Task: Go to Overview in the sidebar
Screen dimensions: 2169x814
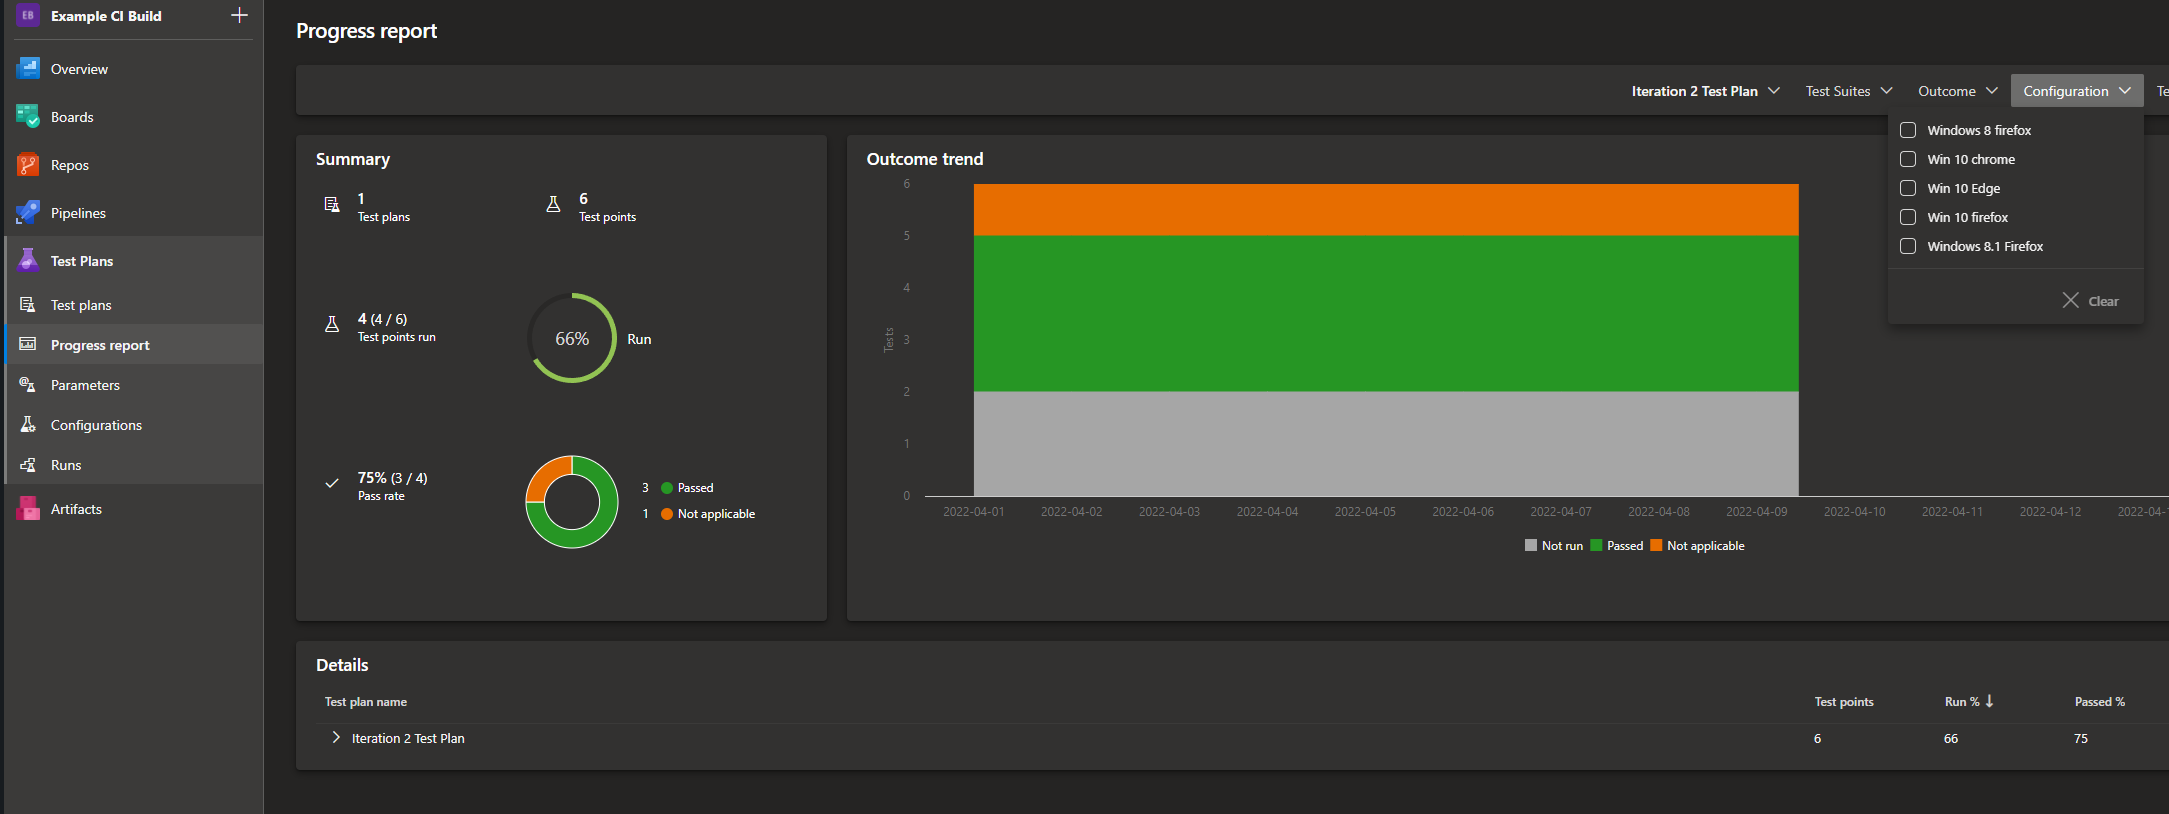Action: (x=79, y=69)
